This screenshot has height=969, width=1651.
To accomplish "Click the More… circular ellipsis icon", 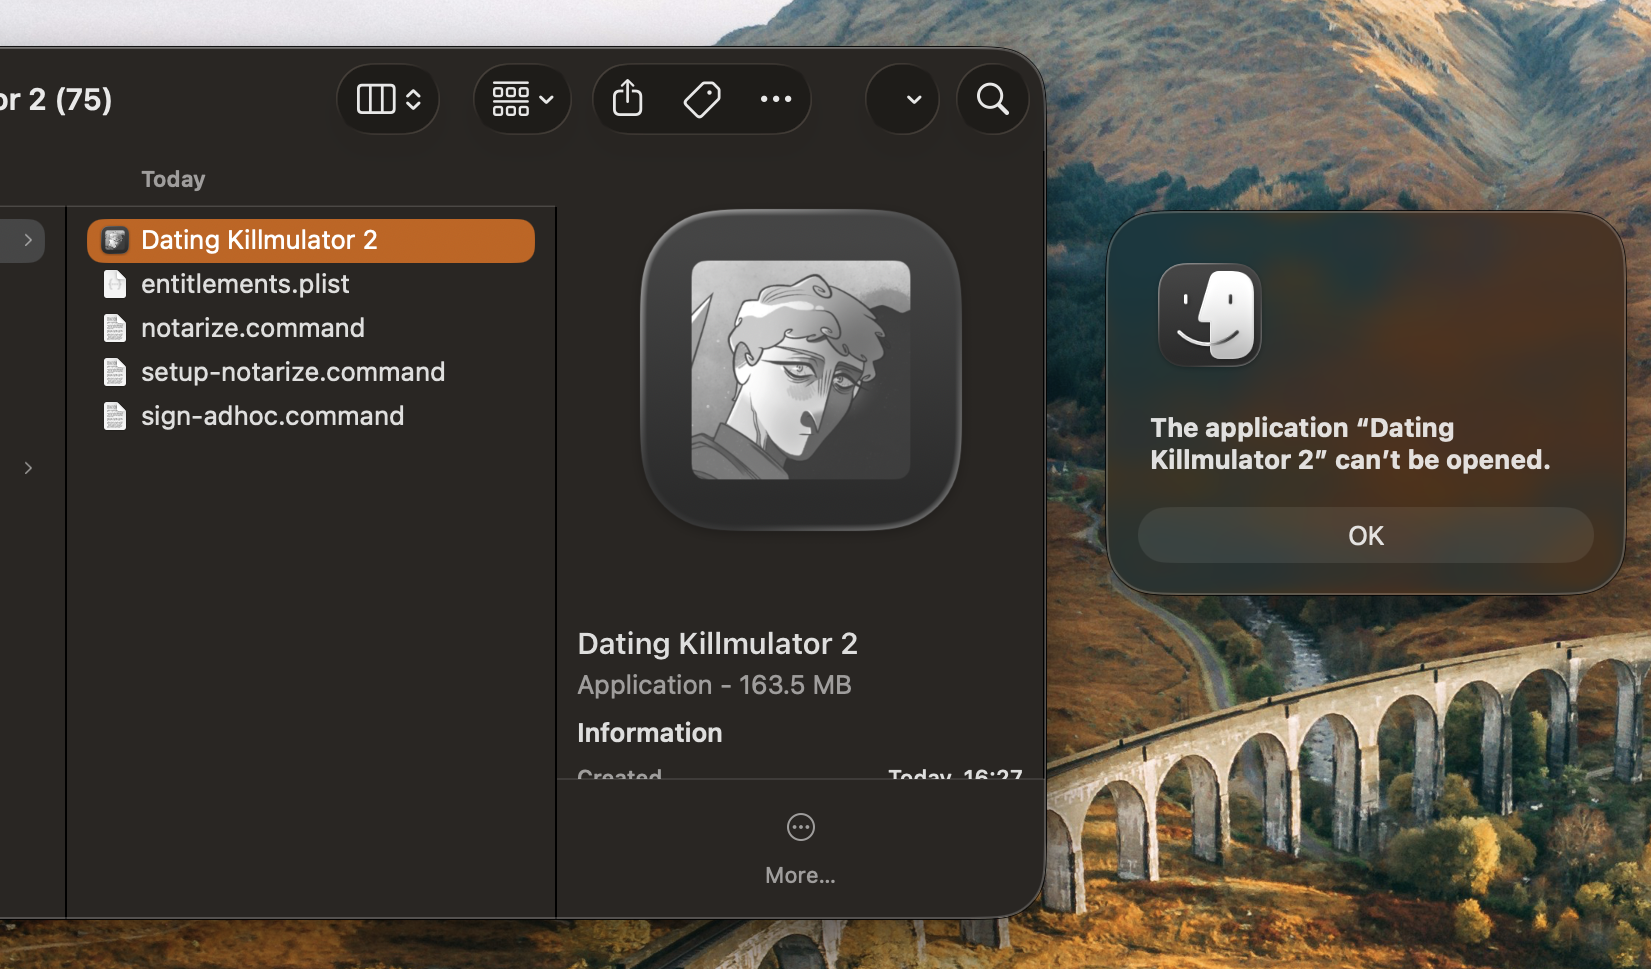I will (801, 827).
